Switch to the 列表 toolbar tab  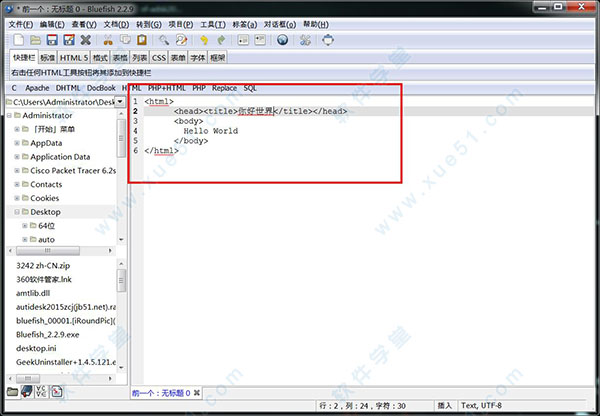click(139, 58)
